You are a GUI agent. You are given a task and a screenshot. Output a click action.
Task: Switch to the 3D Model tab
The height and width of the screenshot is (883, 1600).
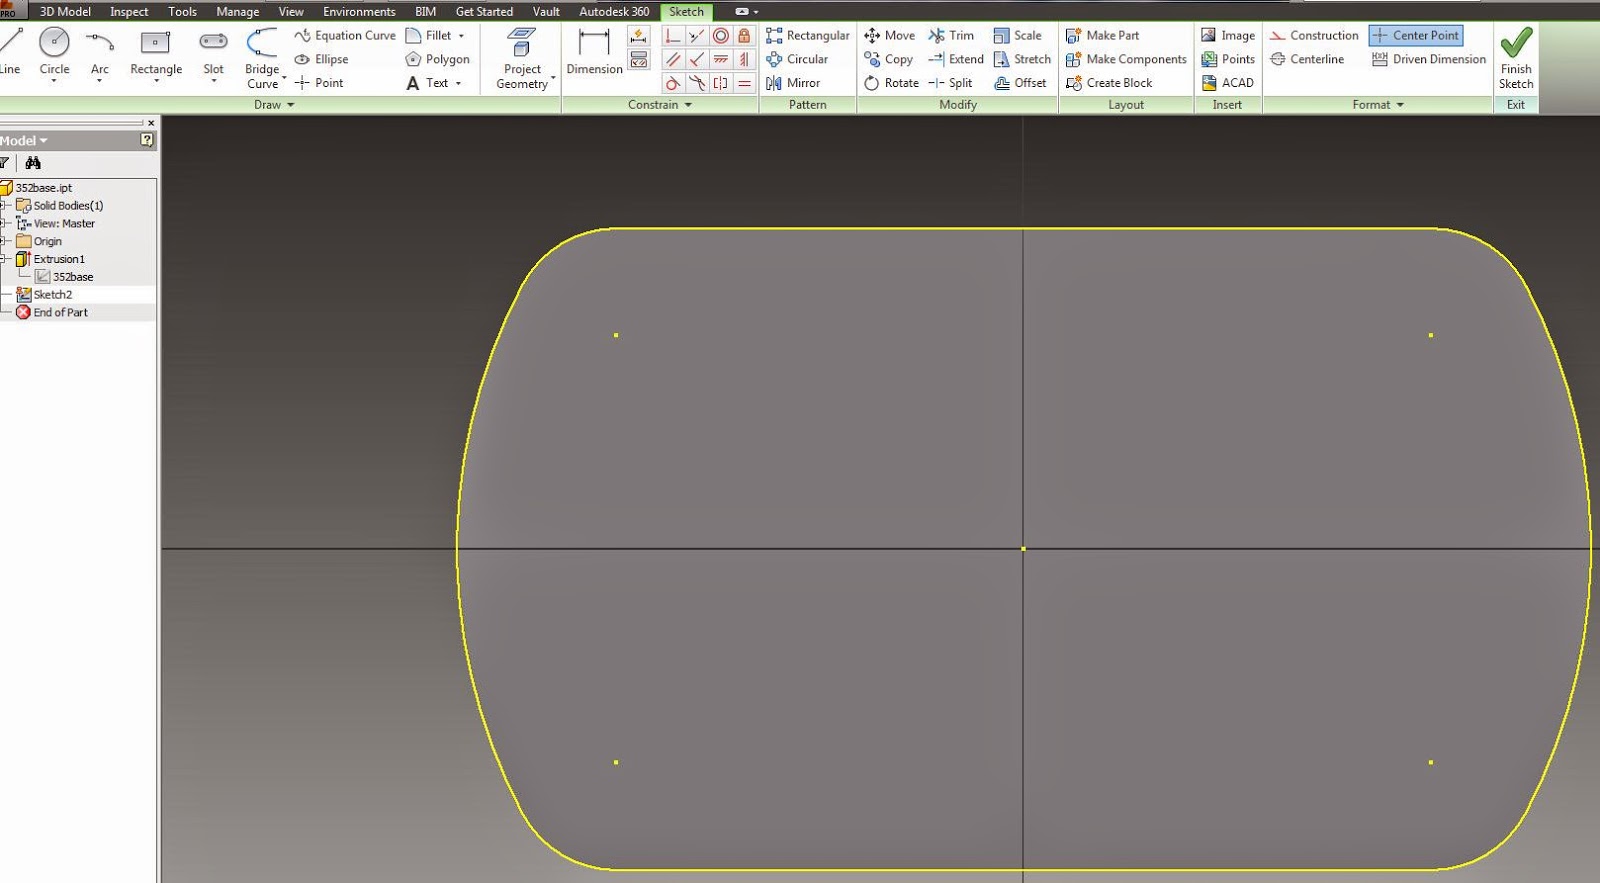coord(65,11)
